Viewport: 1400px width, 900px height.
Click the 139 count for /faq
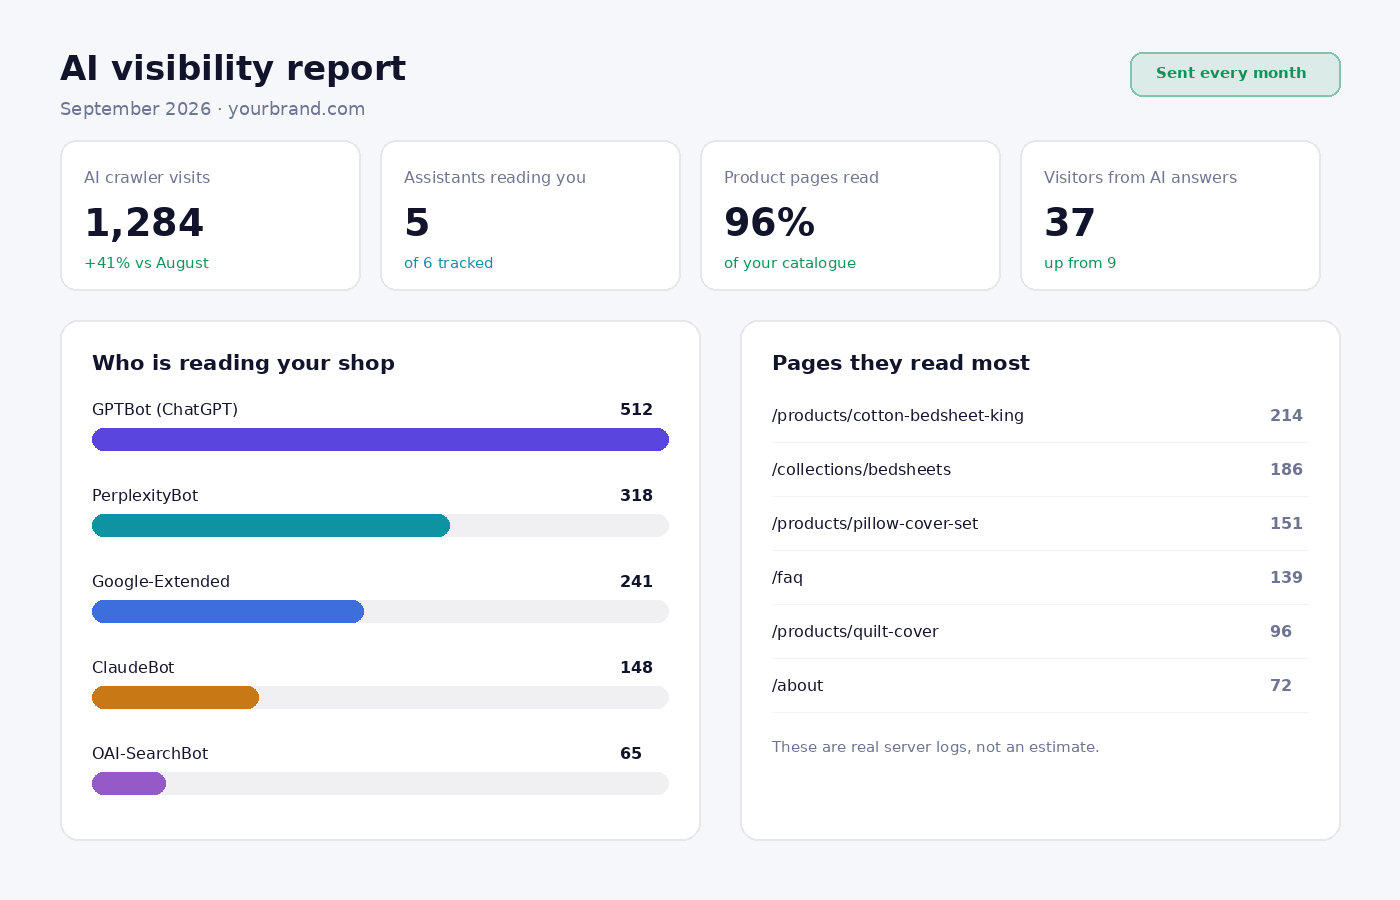click(1286, 578)
